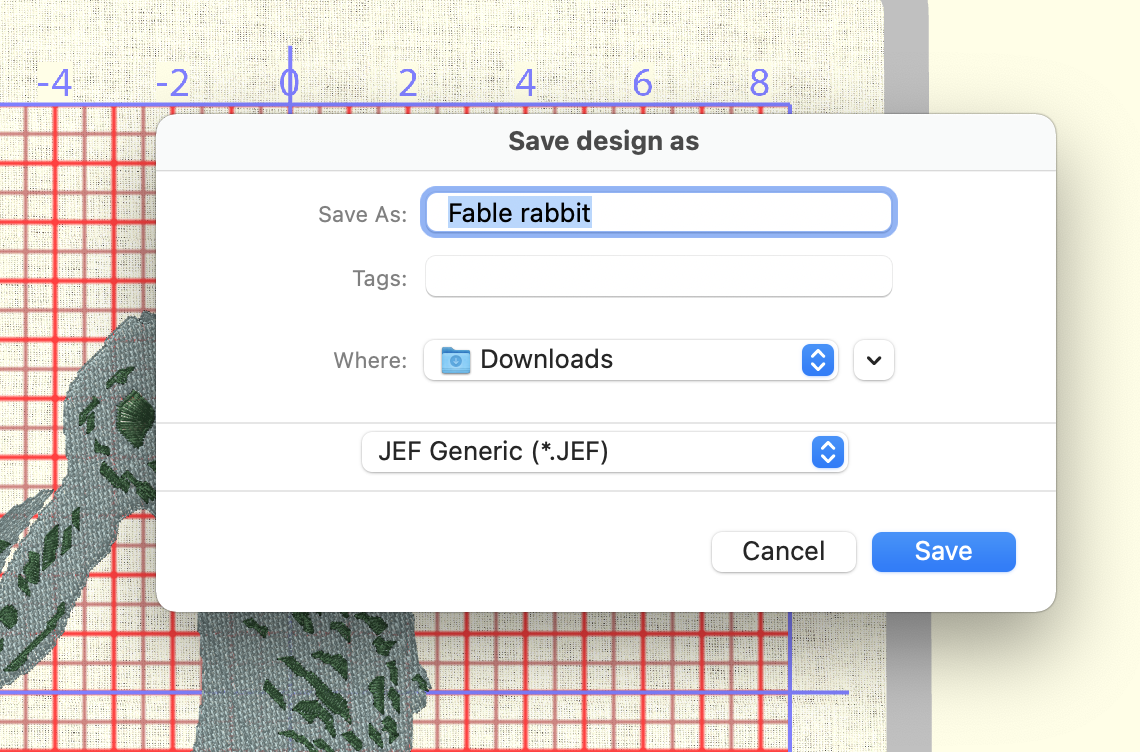Viewport: 1140px width, 752px height.
Task: Click the blue arrows on format selector
Action: (x=827, y=452)
